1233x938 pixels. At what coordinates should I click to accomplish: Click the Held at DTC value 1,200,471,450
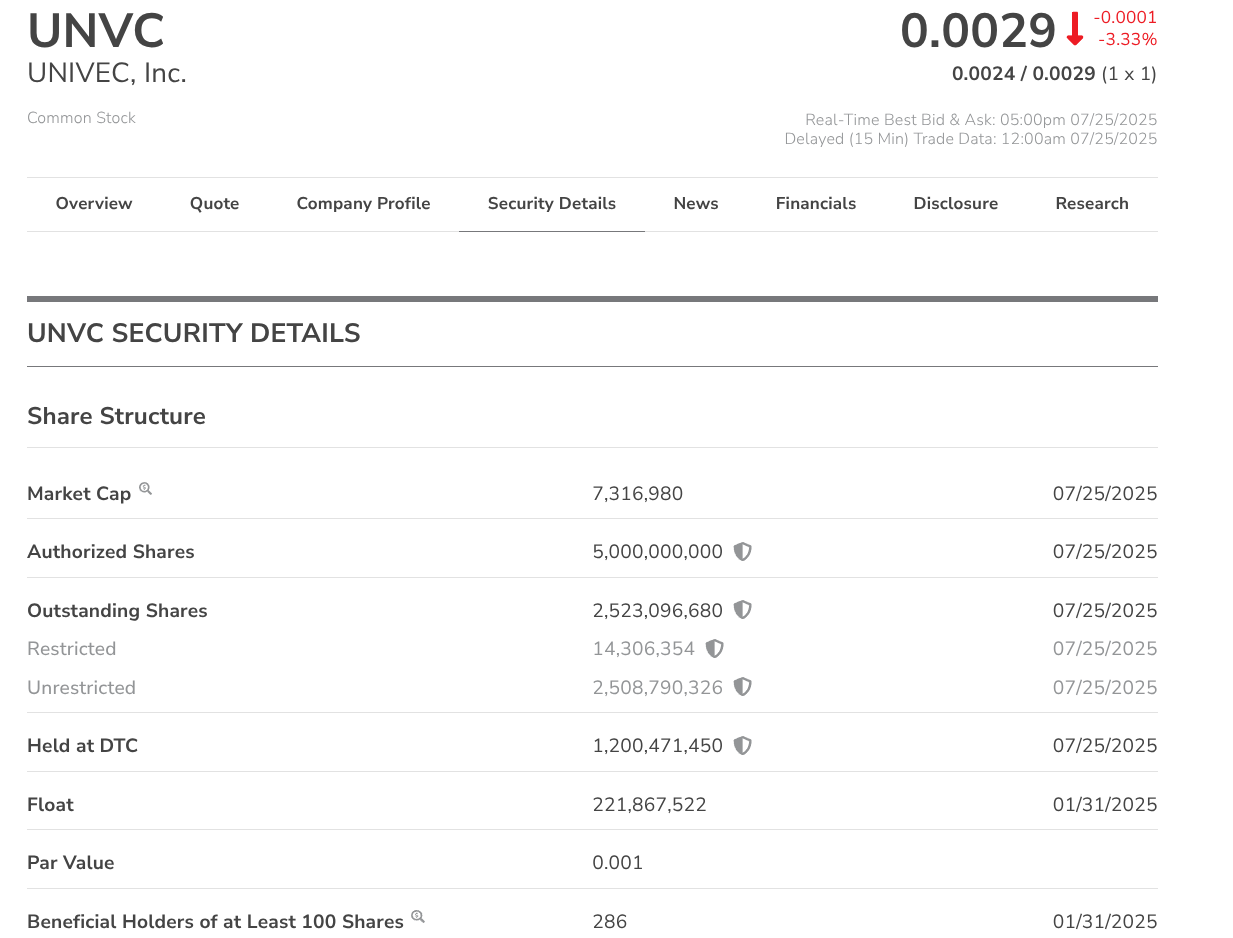[x=658, y=746]
